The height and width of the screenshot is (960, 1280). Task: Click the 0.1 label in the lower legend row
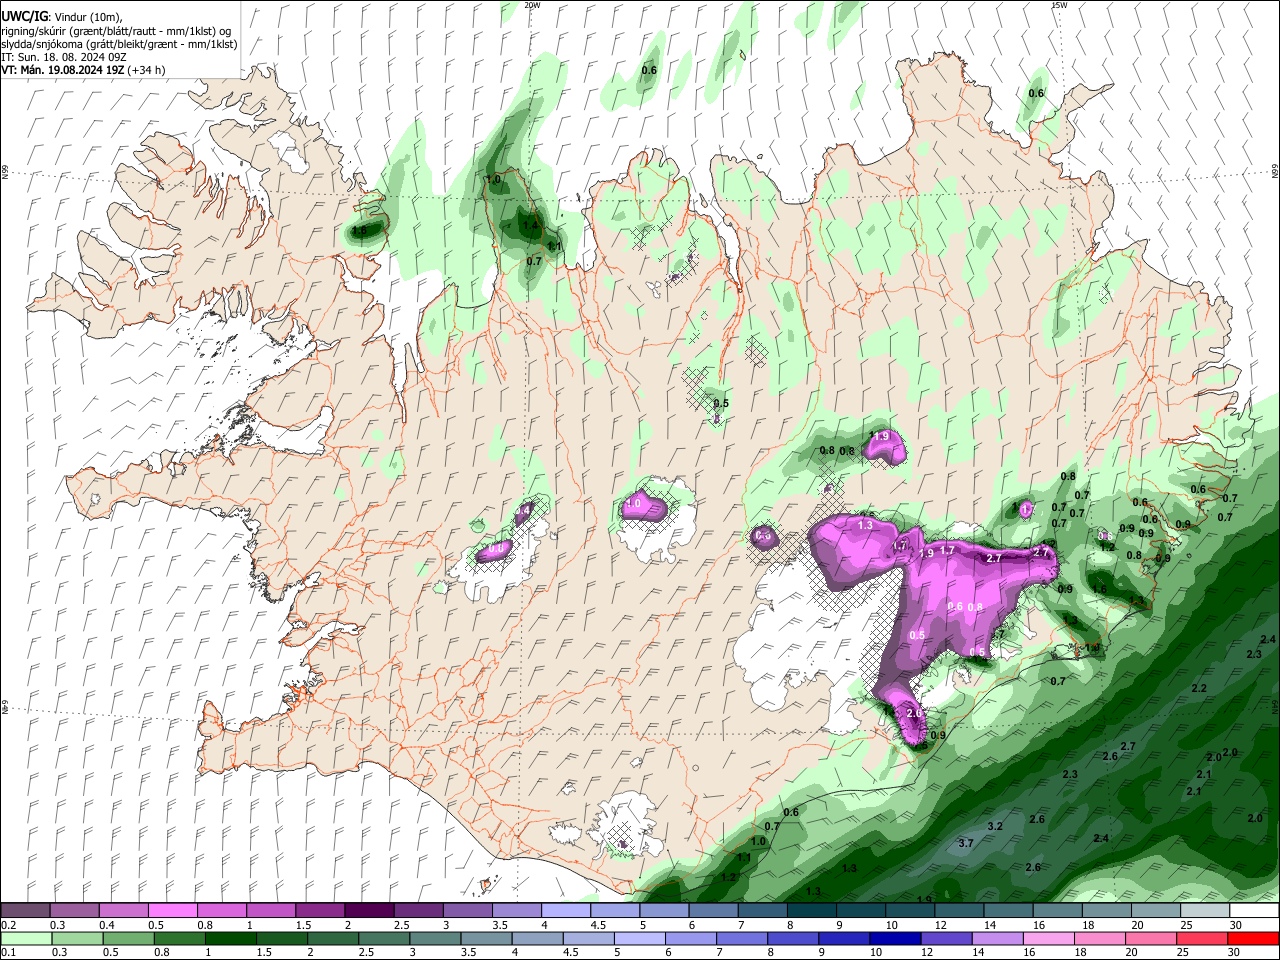(x=8, y=953)
